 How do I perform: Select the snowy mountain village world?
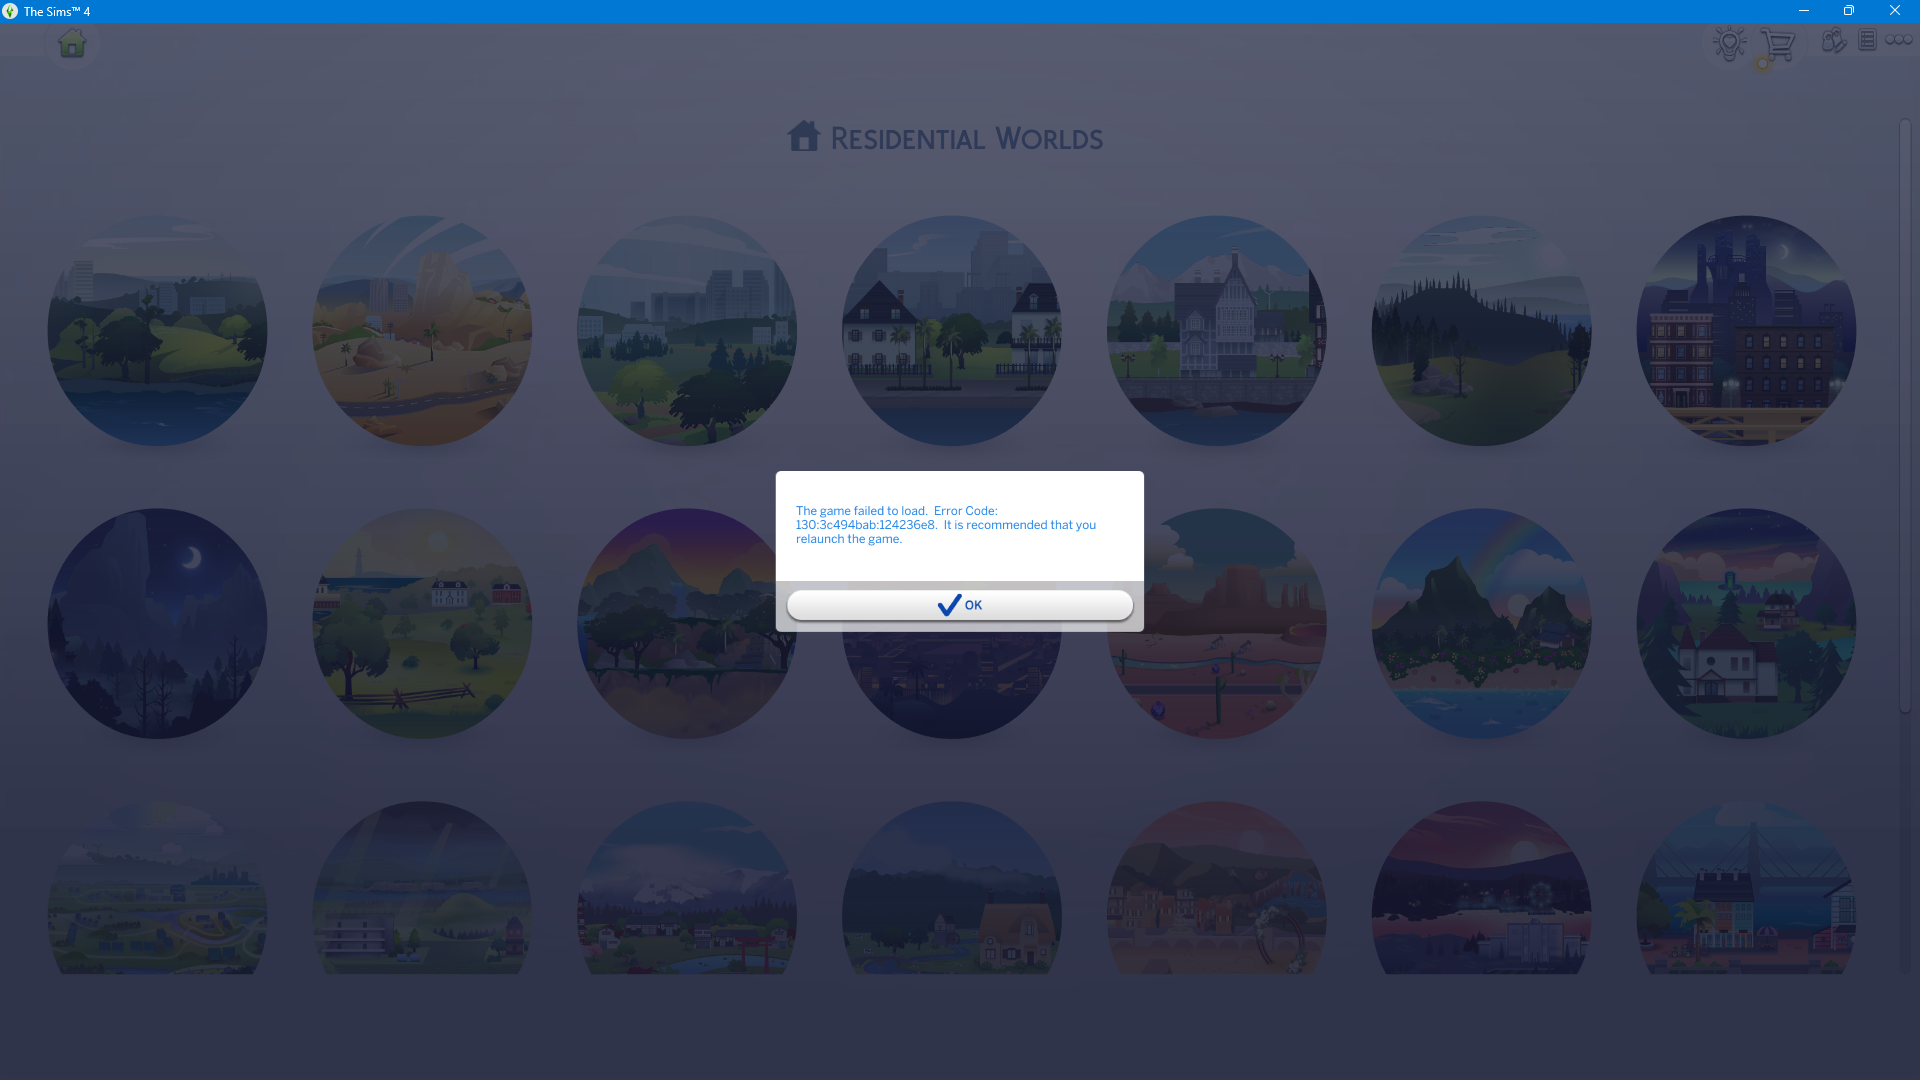point(687,888)
